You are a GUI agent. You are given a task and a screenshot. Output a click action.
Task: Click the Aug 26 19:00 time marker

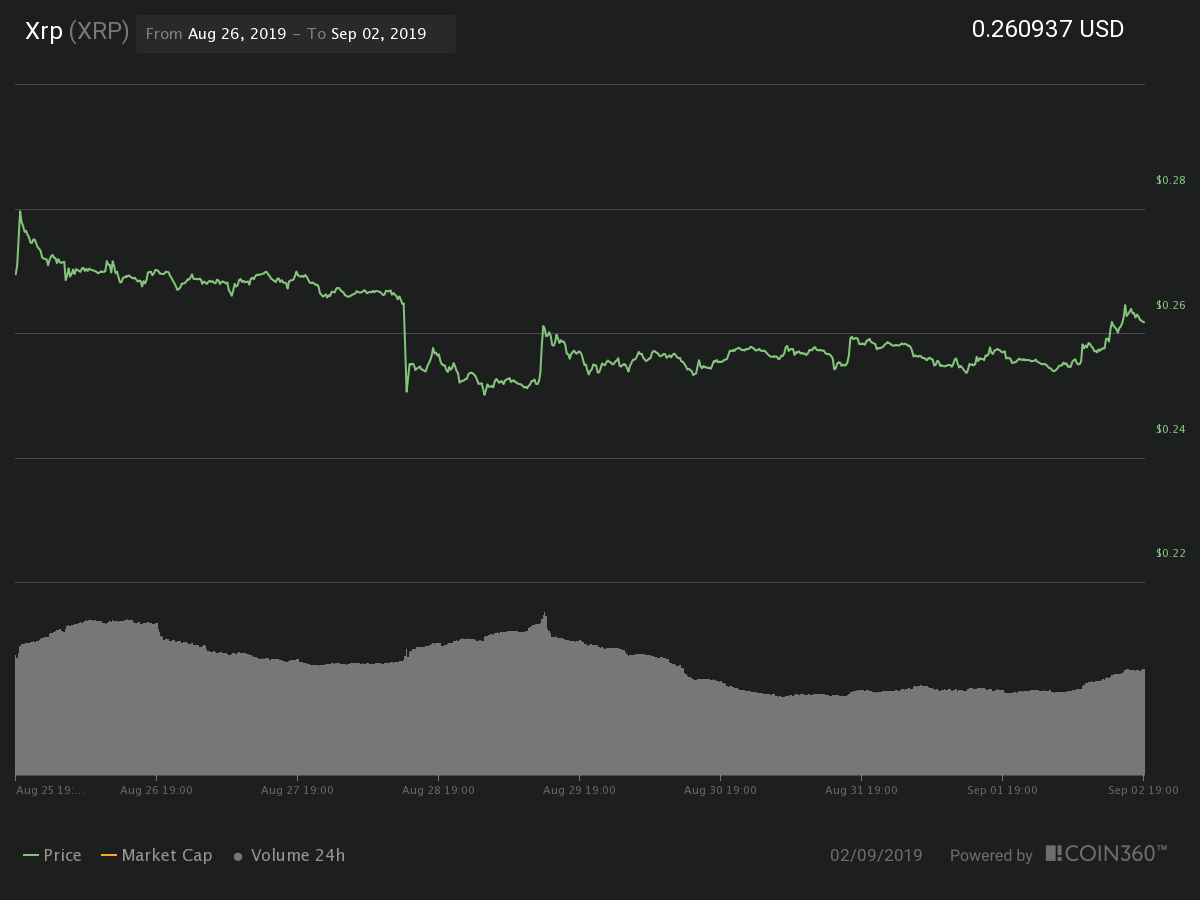[156, 790]
